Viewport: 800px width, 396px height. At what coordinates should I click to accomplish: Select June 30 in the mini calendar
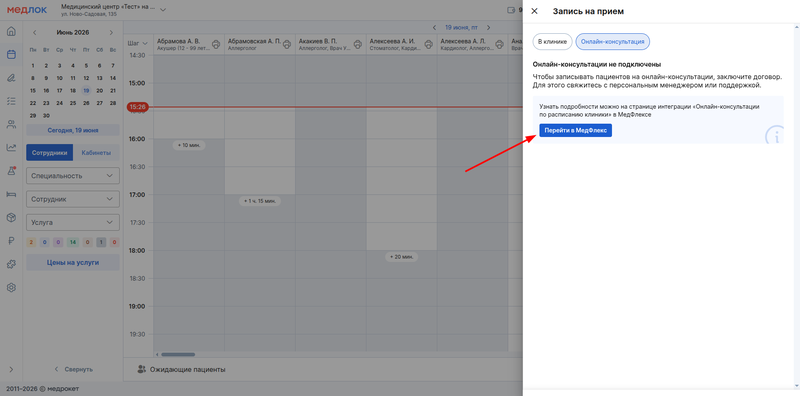point(46,116)
